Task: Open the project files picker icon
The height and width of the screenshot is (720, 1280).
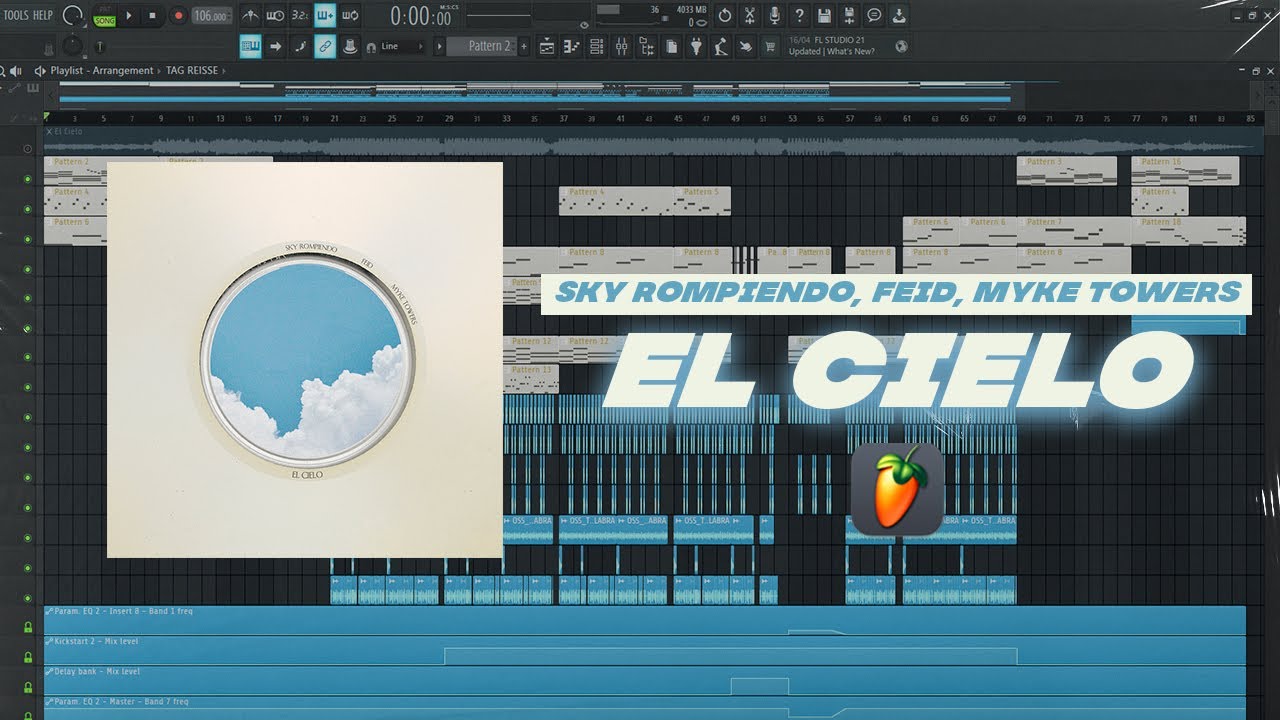Action: [x=671, y=46]
